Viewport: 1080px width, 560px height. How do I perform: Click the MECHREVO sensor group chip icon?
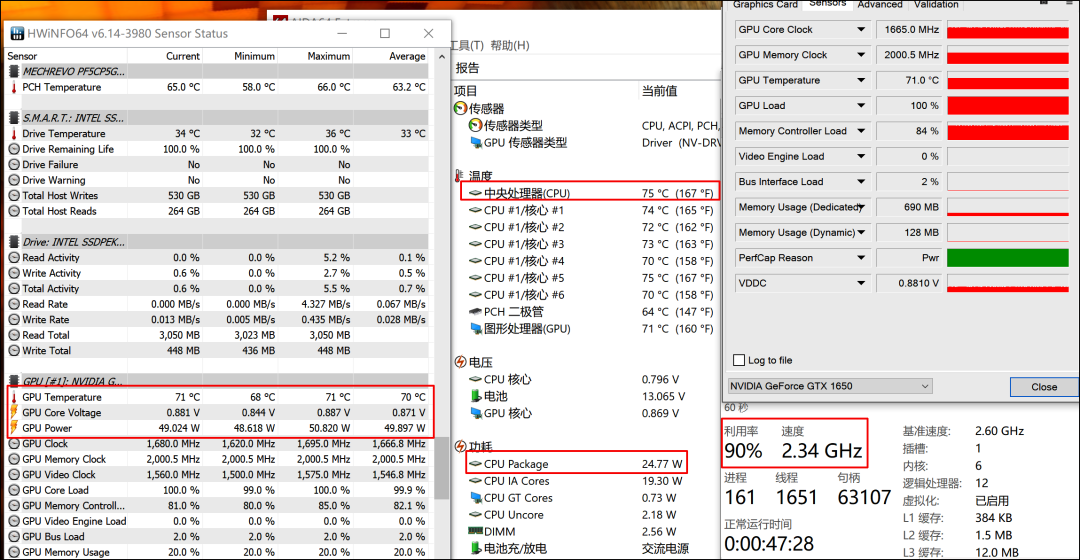14,71
